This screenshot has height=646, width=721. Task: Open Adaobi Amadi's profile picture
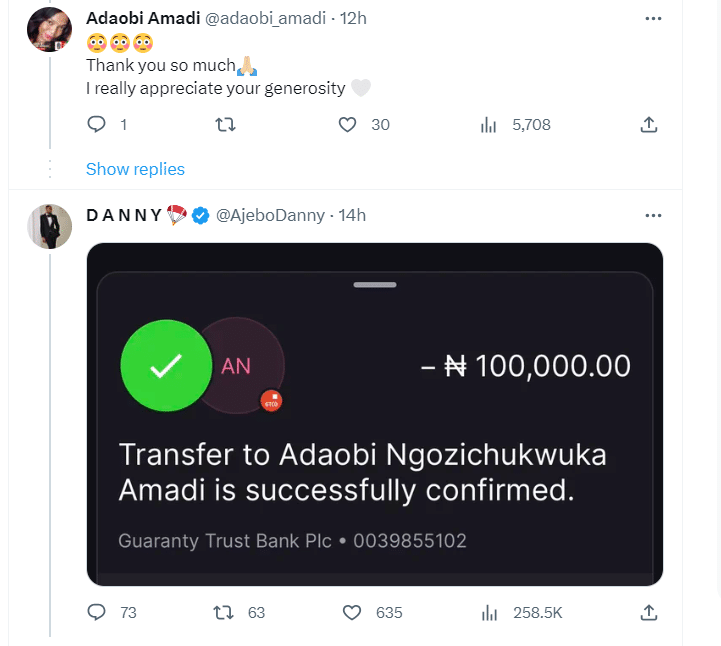(x=48, y=31)
